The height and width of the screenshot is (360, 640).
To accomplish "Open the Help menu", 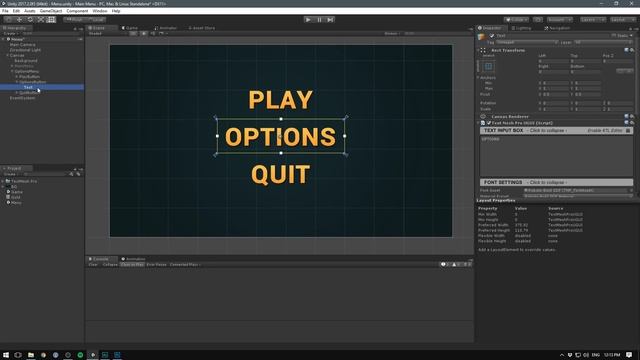I will 116,11.
